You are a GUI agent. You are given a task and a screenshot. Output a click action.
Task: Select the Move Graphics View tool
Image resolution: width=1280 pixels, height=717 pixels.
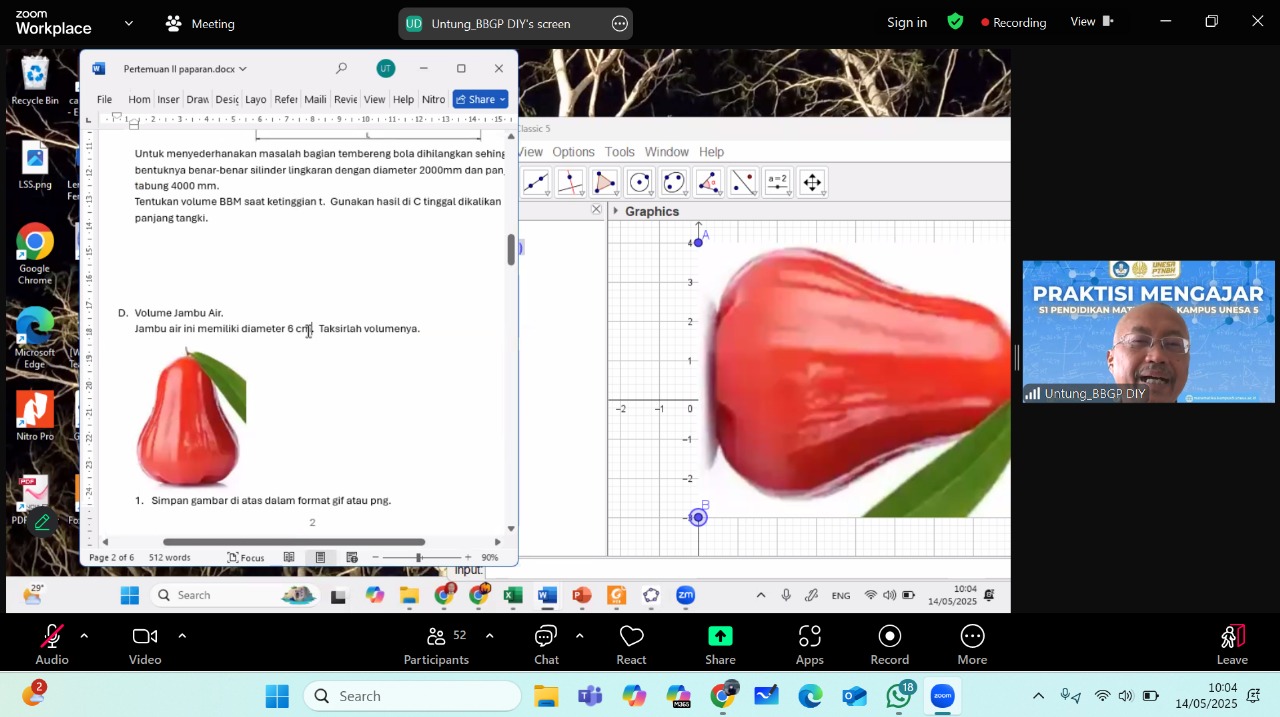(812, 182)
